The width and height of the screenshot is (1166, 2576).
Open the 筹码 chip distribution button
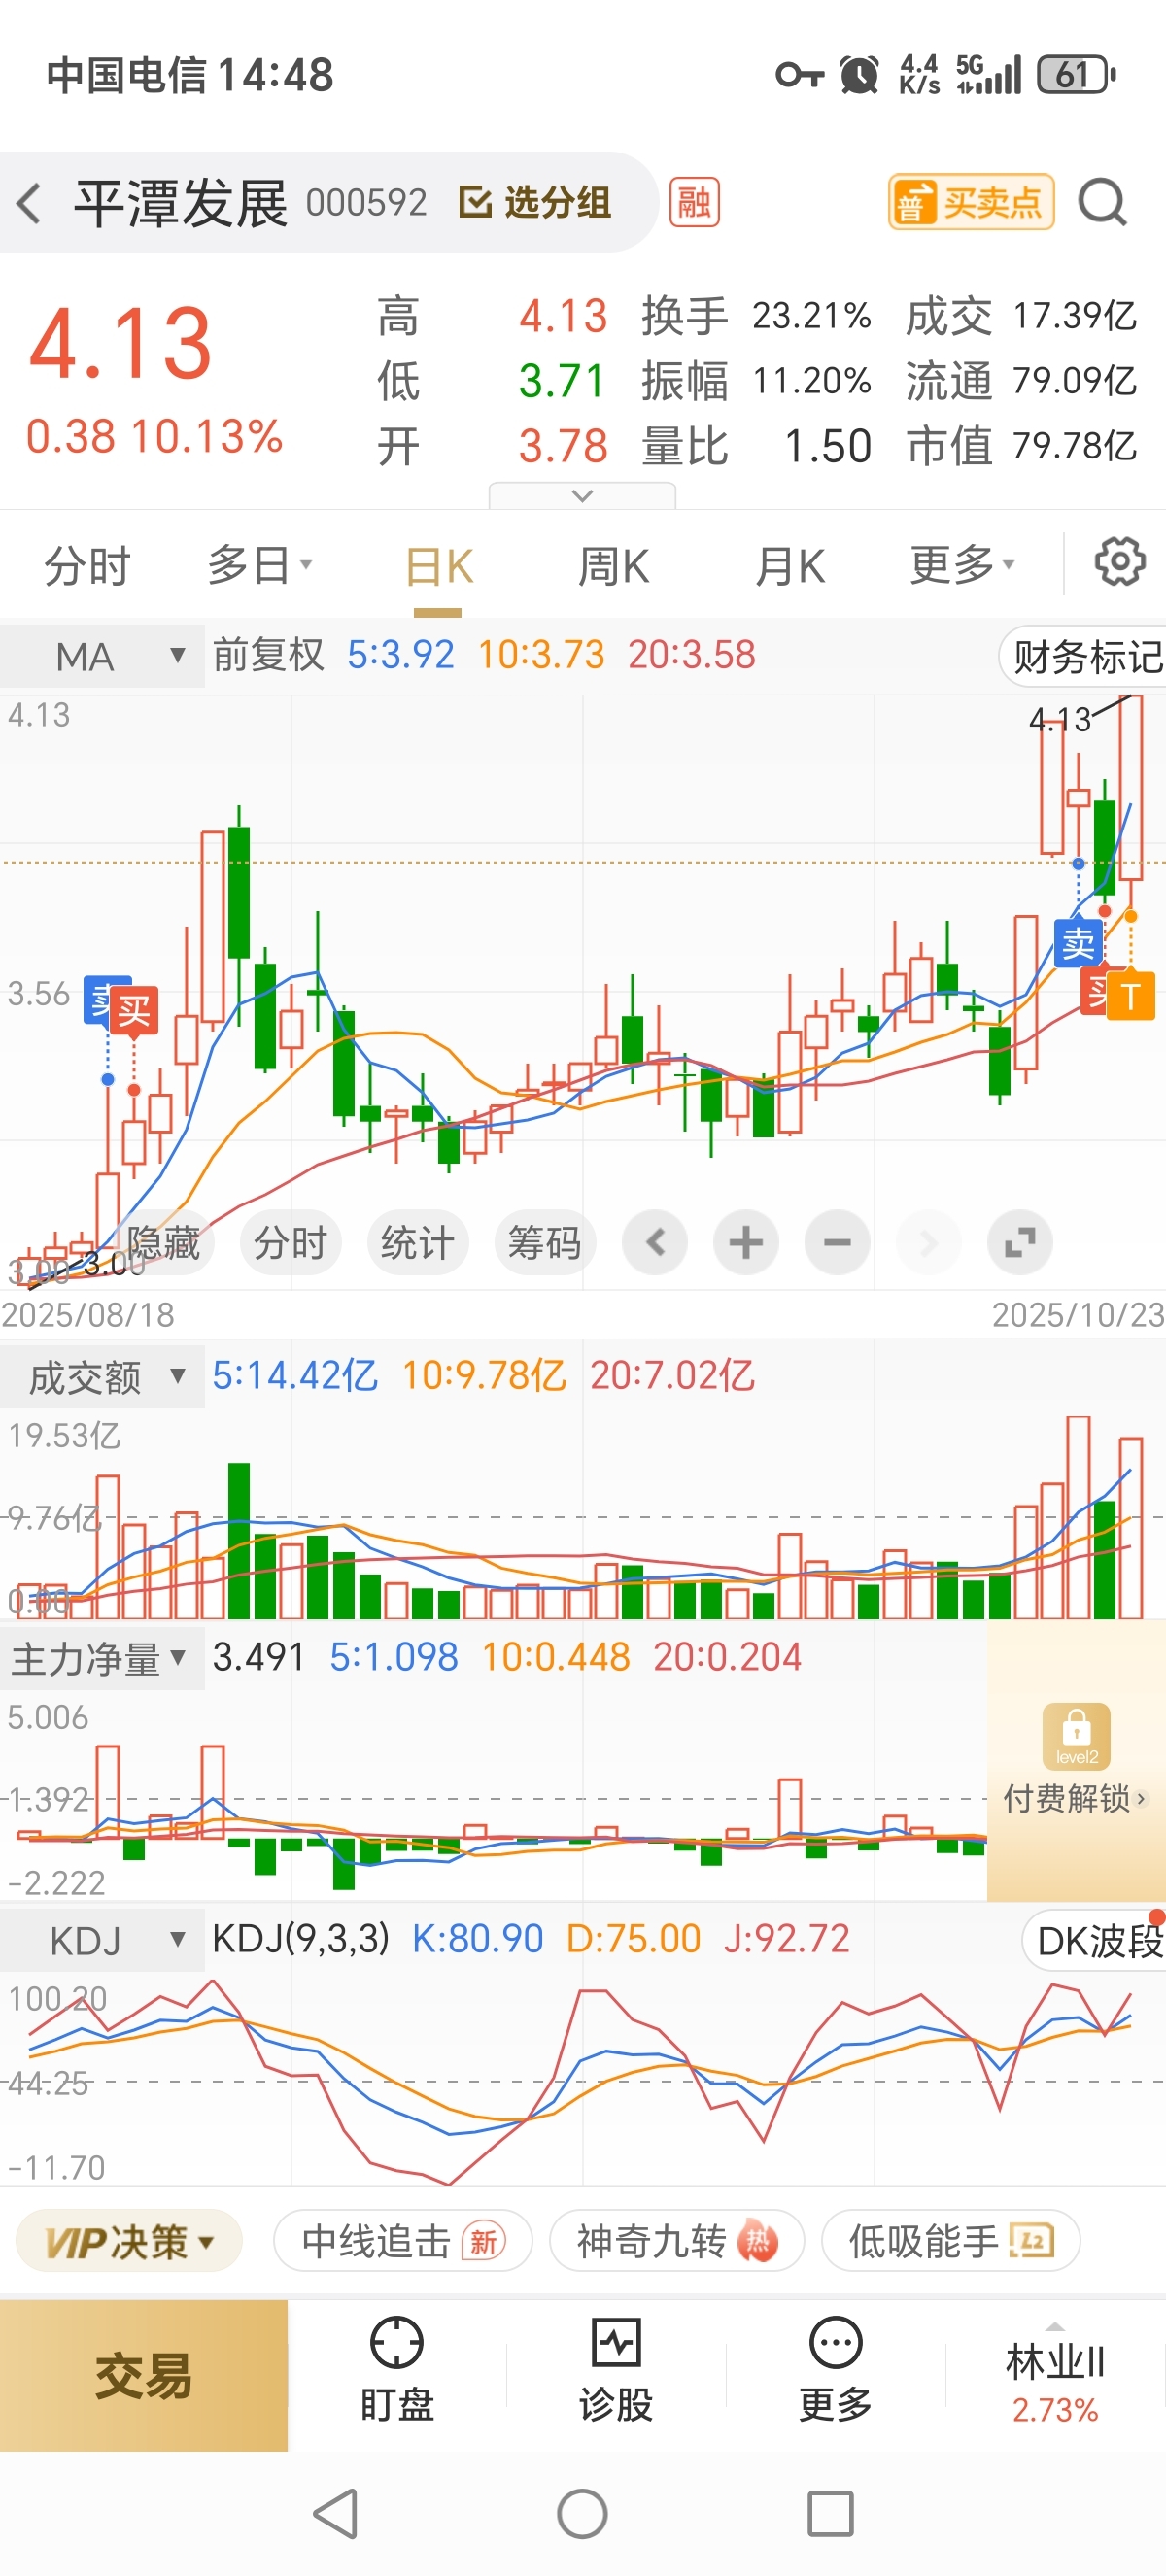[x=544, y=1243]
